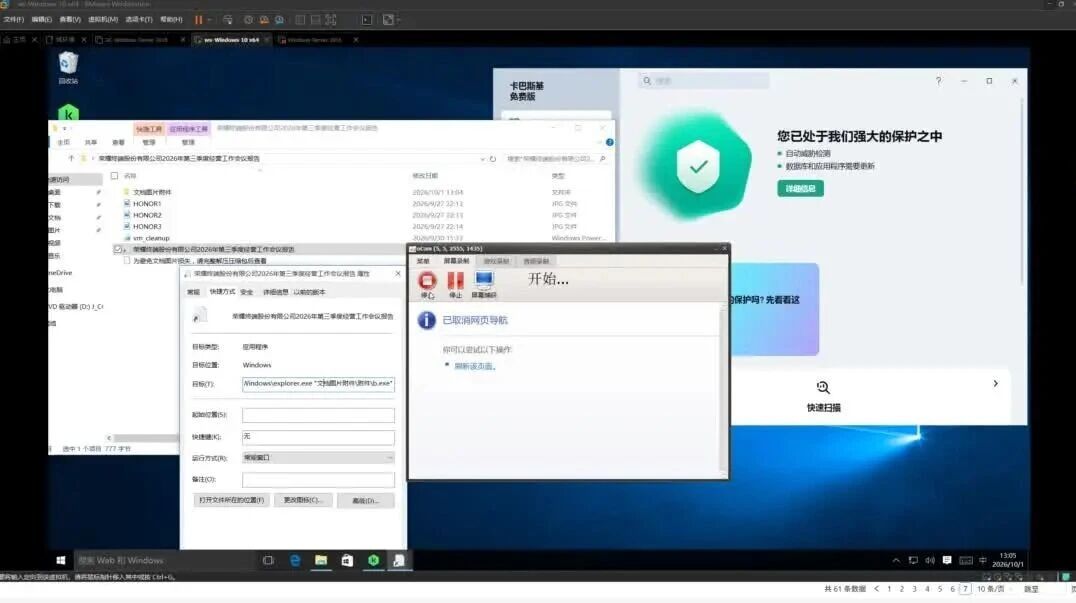Screen dimensions: 1076x603
Task: Open VMware 编辑(E) menu
Action: point(41,20)
